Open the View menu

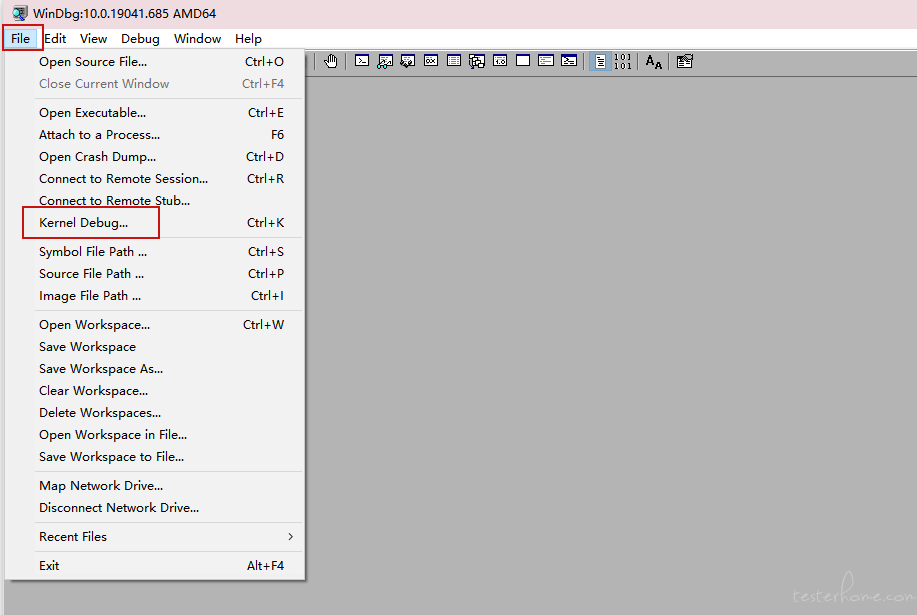point(94,39)
